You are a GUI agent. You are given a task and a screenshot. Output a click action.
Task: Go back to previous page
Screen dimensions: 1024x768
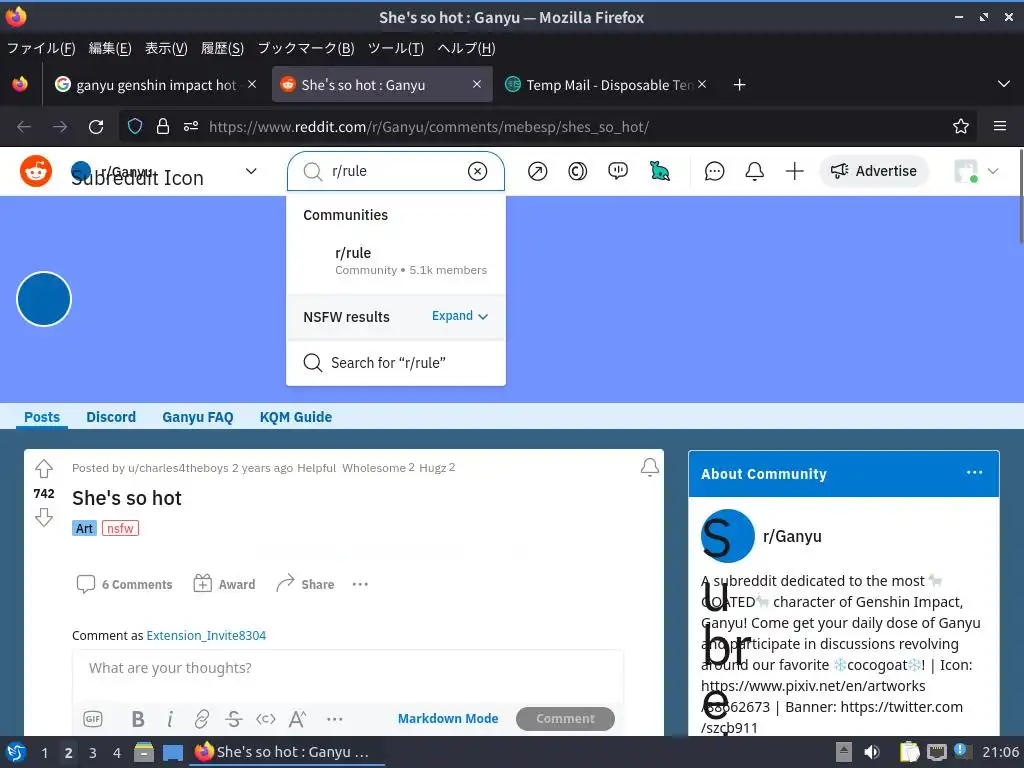click(x=24, y=127)
